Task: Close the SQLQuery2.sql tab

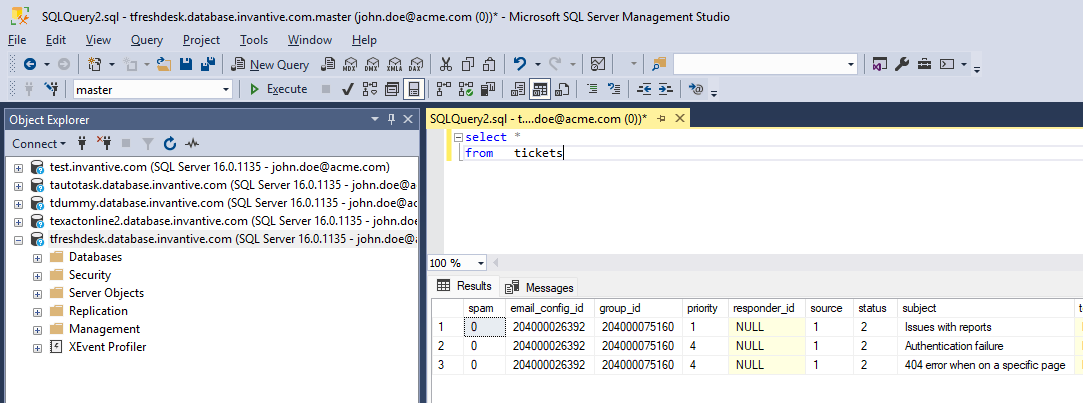Action: pyautogui.click(x=679, y=119)
